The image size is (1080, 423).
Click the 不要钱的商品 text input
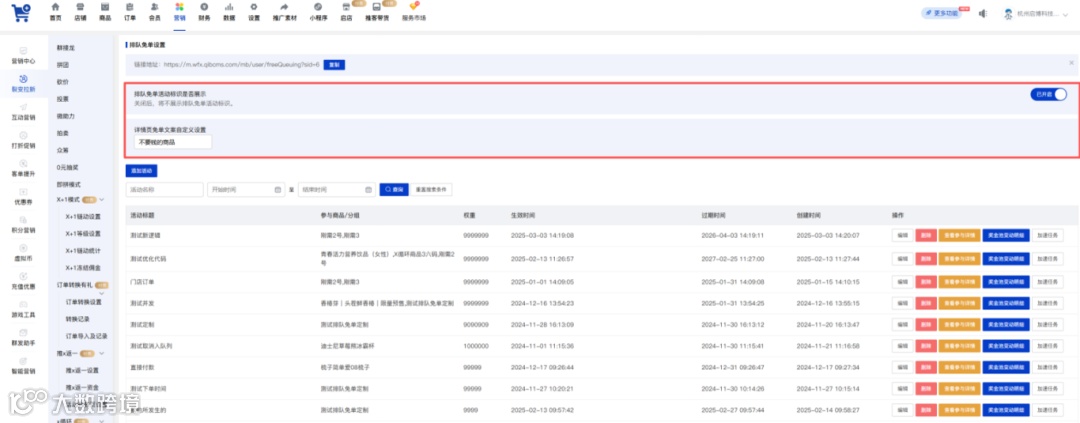point(173,141)
